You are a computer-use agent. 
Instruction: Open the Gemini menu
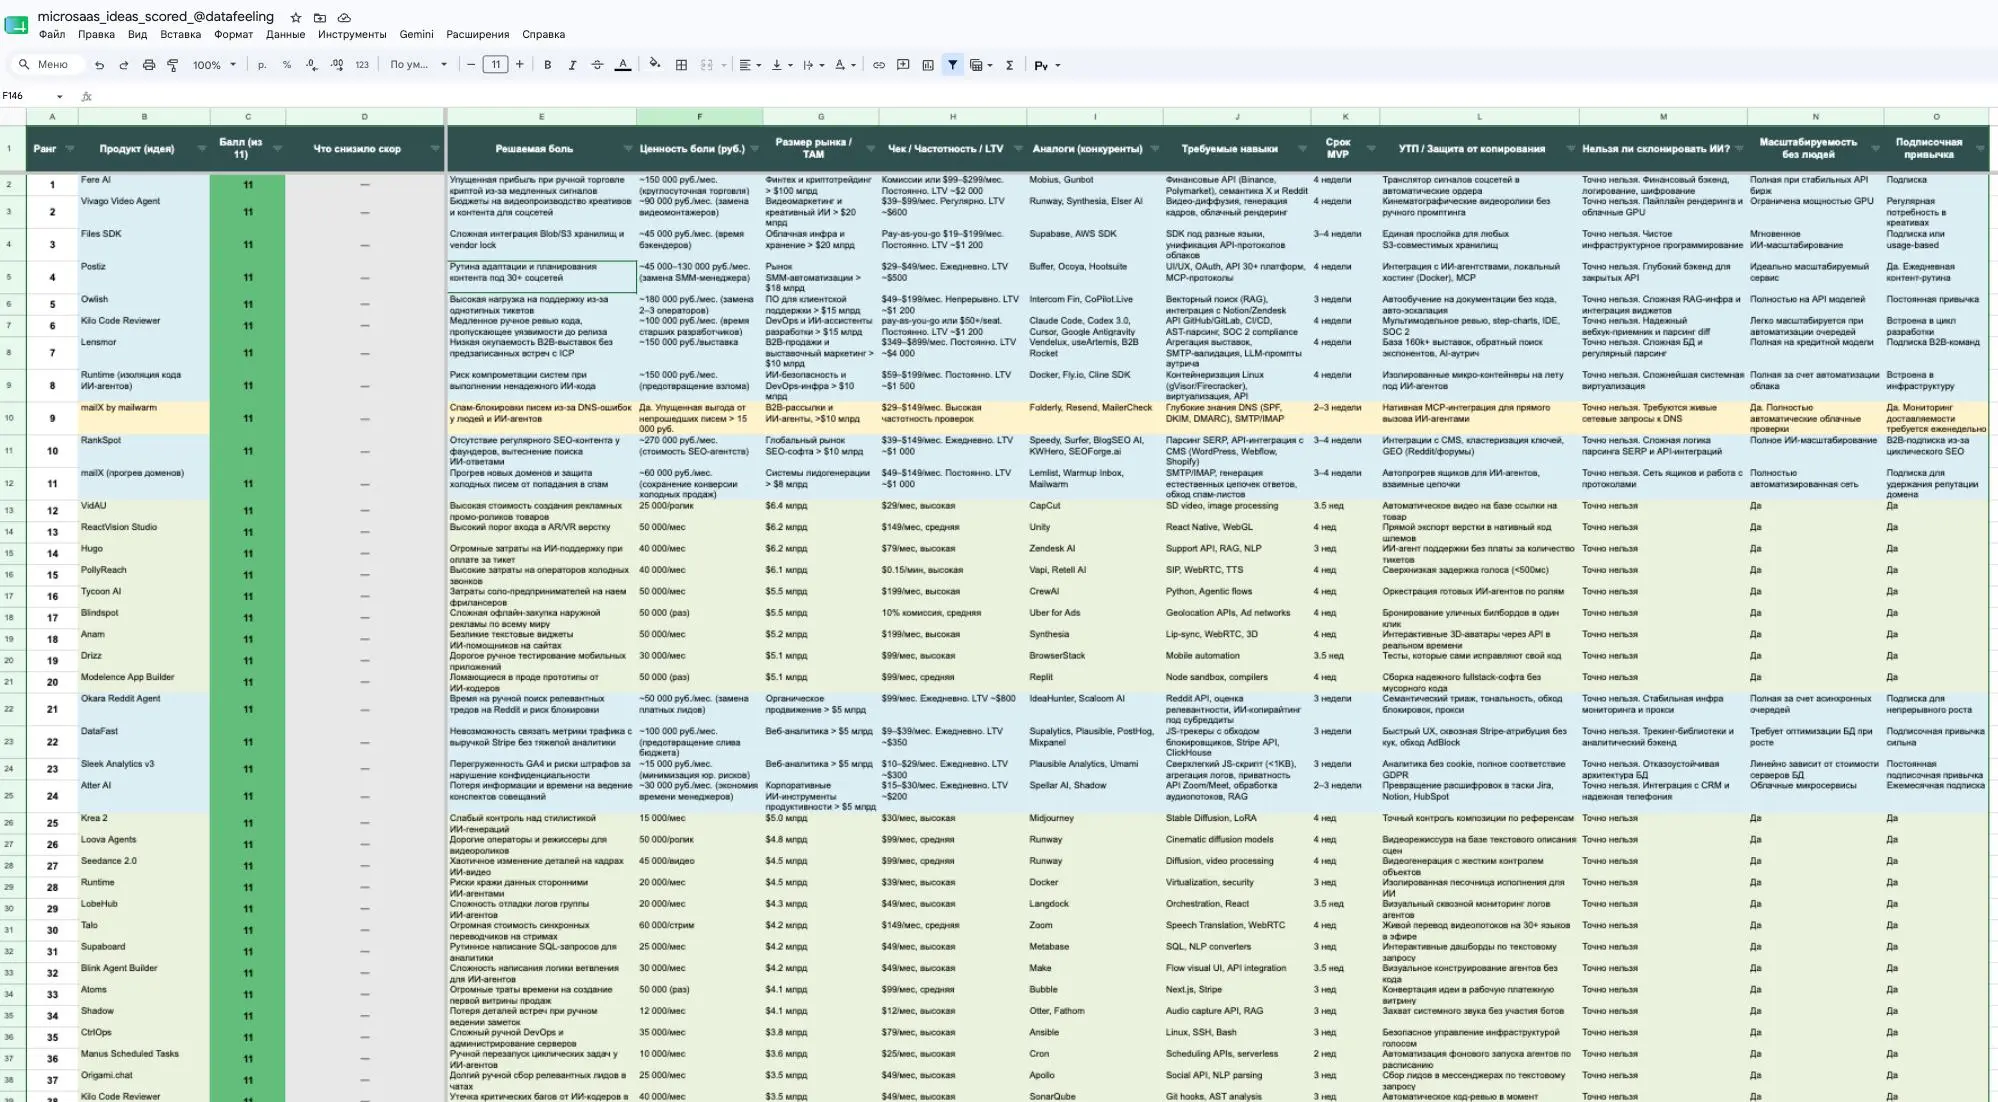[416, 34]
